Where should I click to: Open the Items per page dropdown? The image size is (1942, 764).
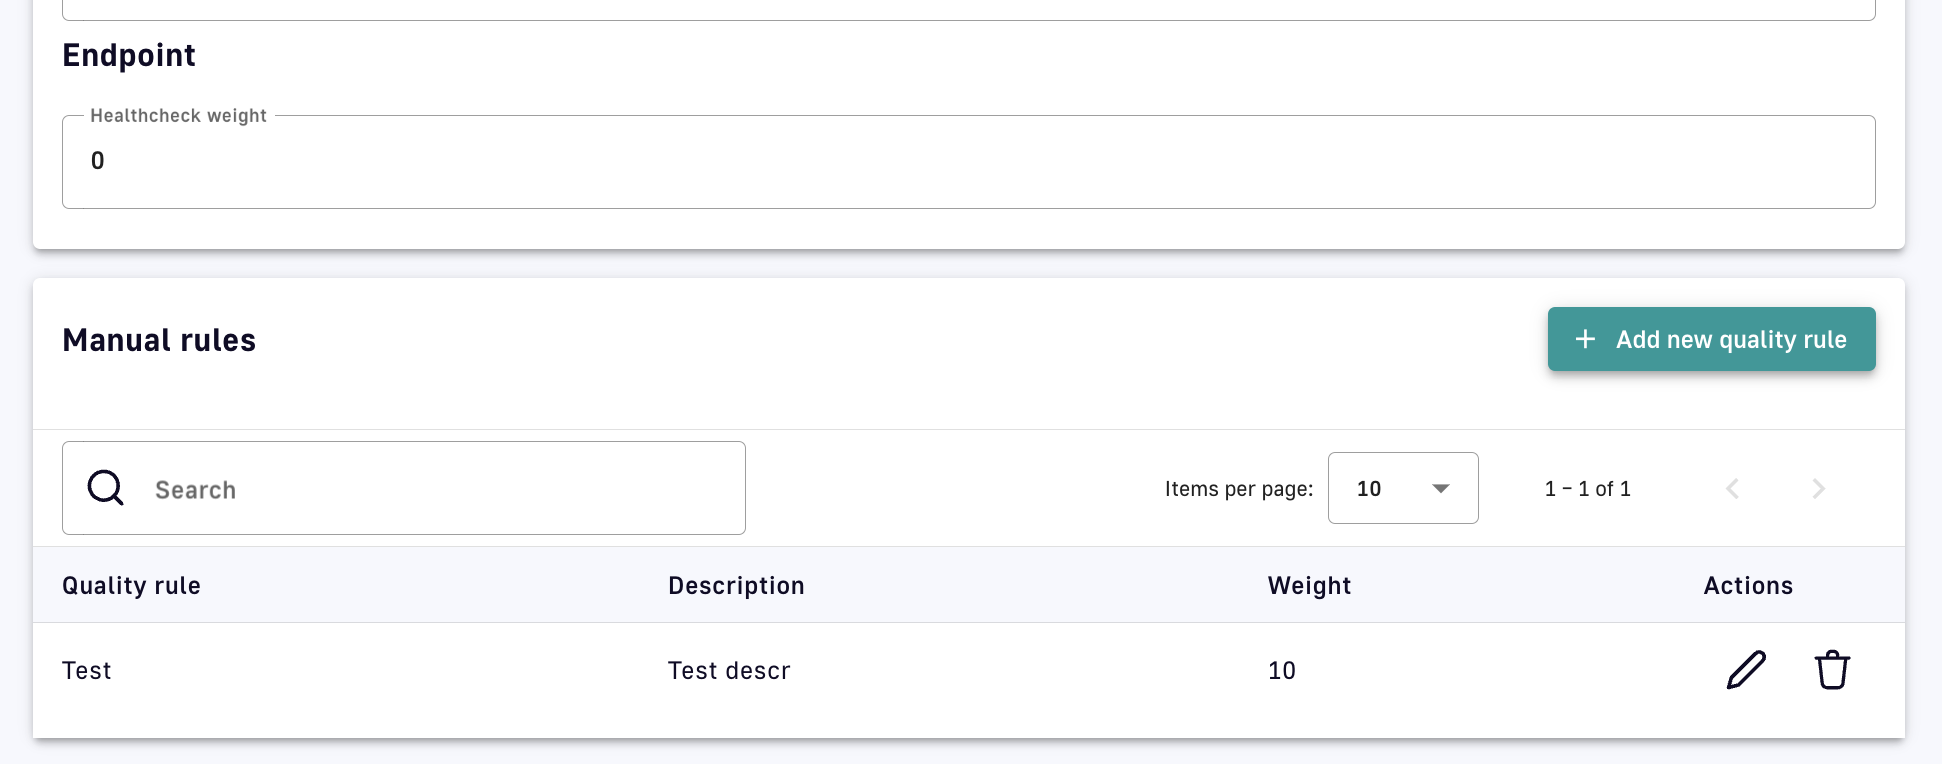(x=1402, y=488)
